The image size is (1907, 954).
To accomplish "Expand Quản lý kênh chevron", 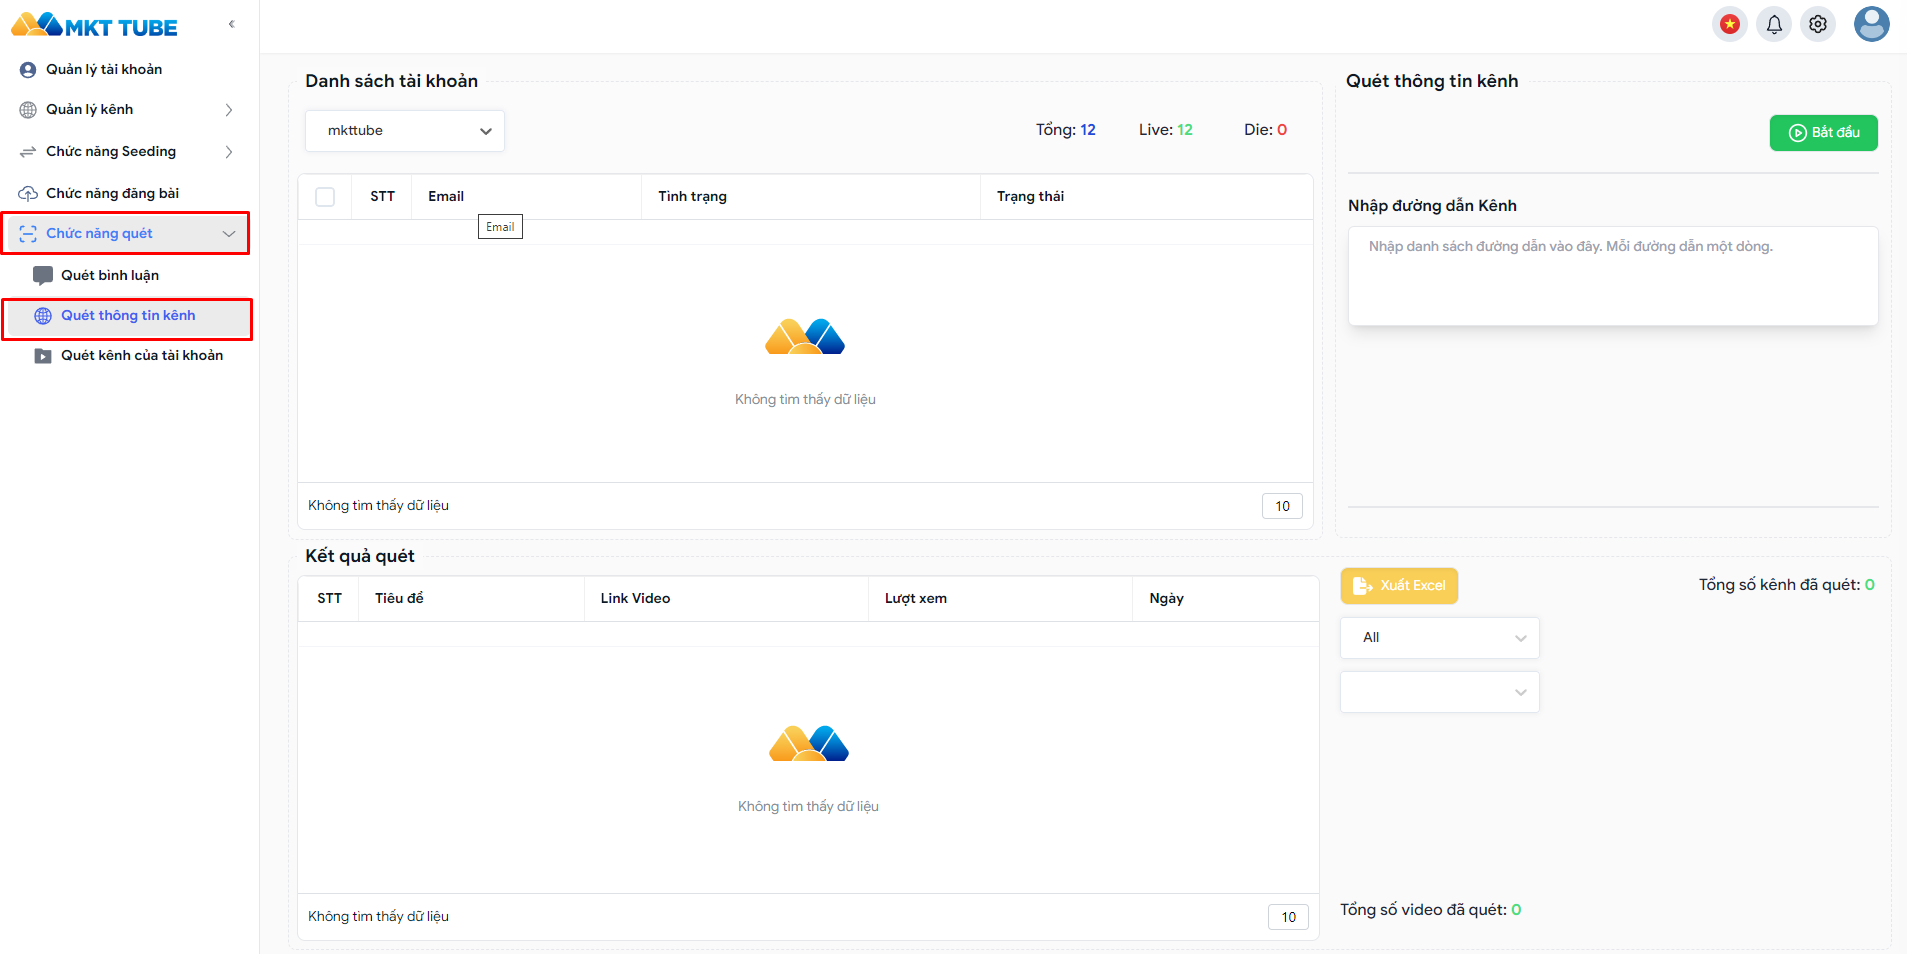I will point(229,110).
